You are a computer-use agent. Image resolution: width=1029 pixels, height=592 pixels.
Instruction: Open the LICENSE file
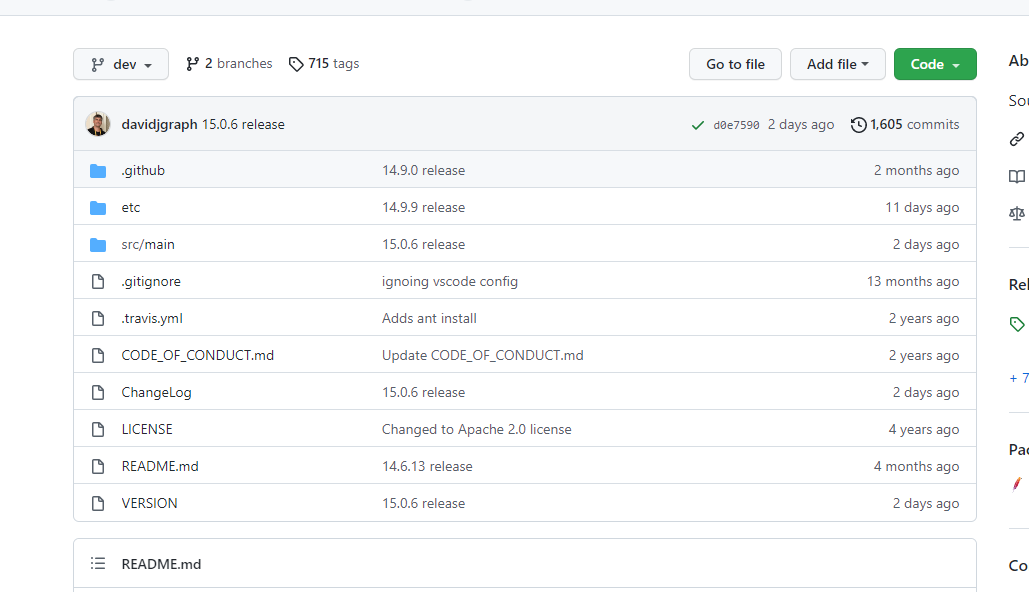coord(147,429)
